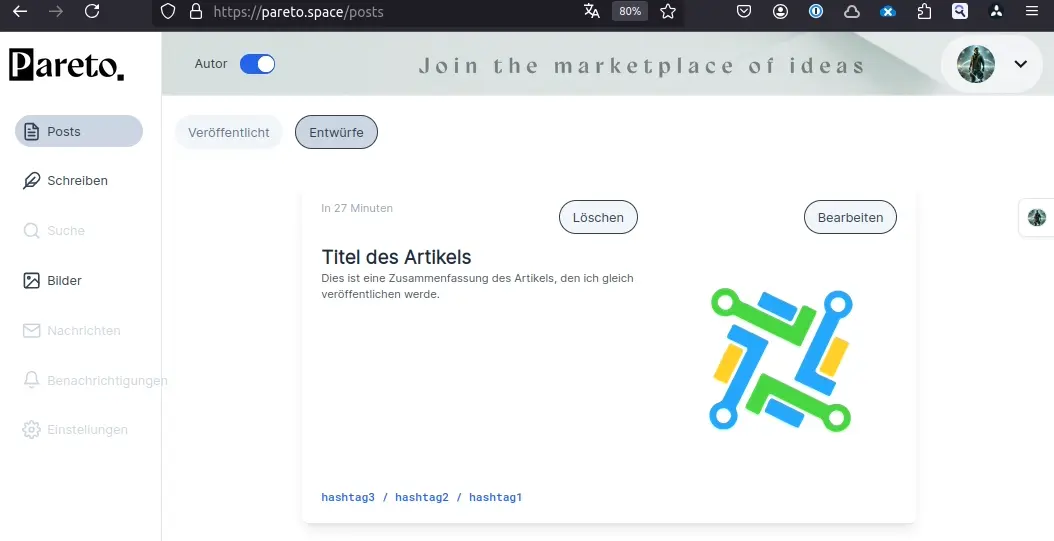Click the Suche magnifier icon
This screenshot has height=541, width=1054.
point(31,231)
